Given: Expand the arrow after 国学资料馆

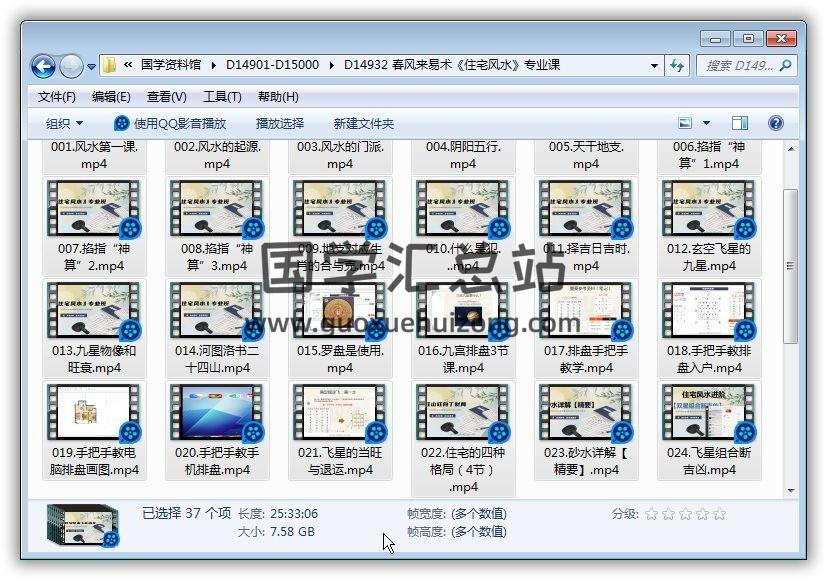Looking at the screenshot, I should [x=213, y=65].
